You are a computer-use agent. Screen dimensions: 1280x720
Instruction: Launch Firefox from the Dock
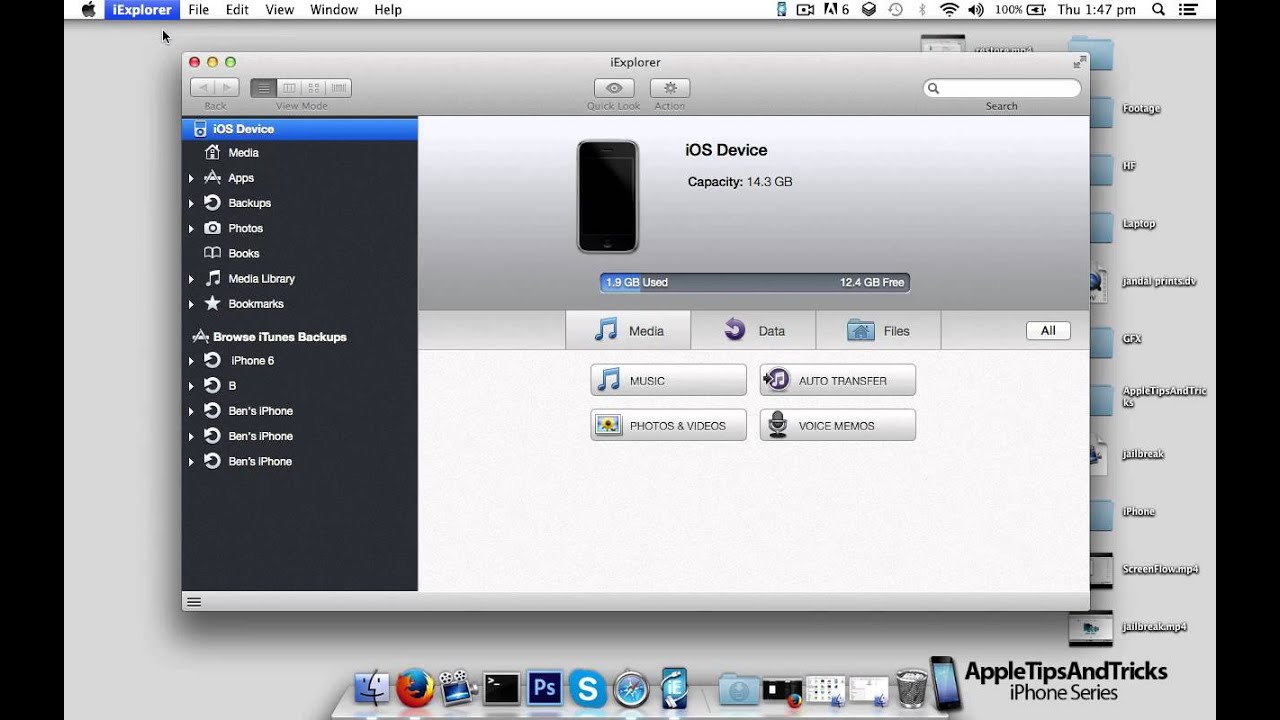pyautogui.click(x=415, y=688)
